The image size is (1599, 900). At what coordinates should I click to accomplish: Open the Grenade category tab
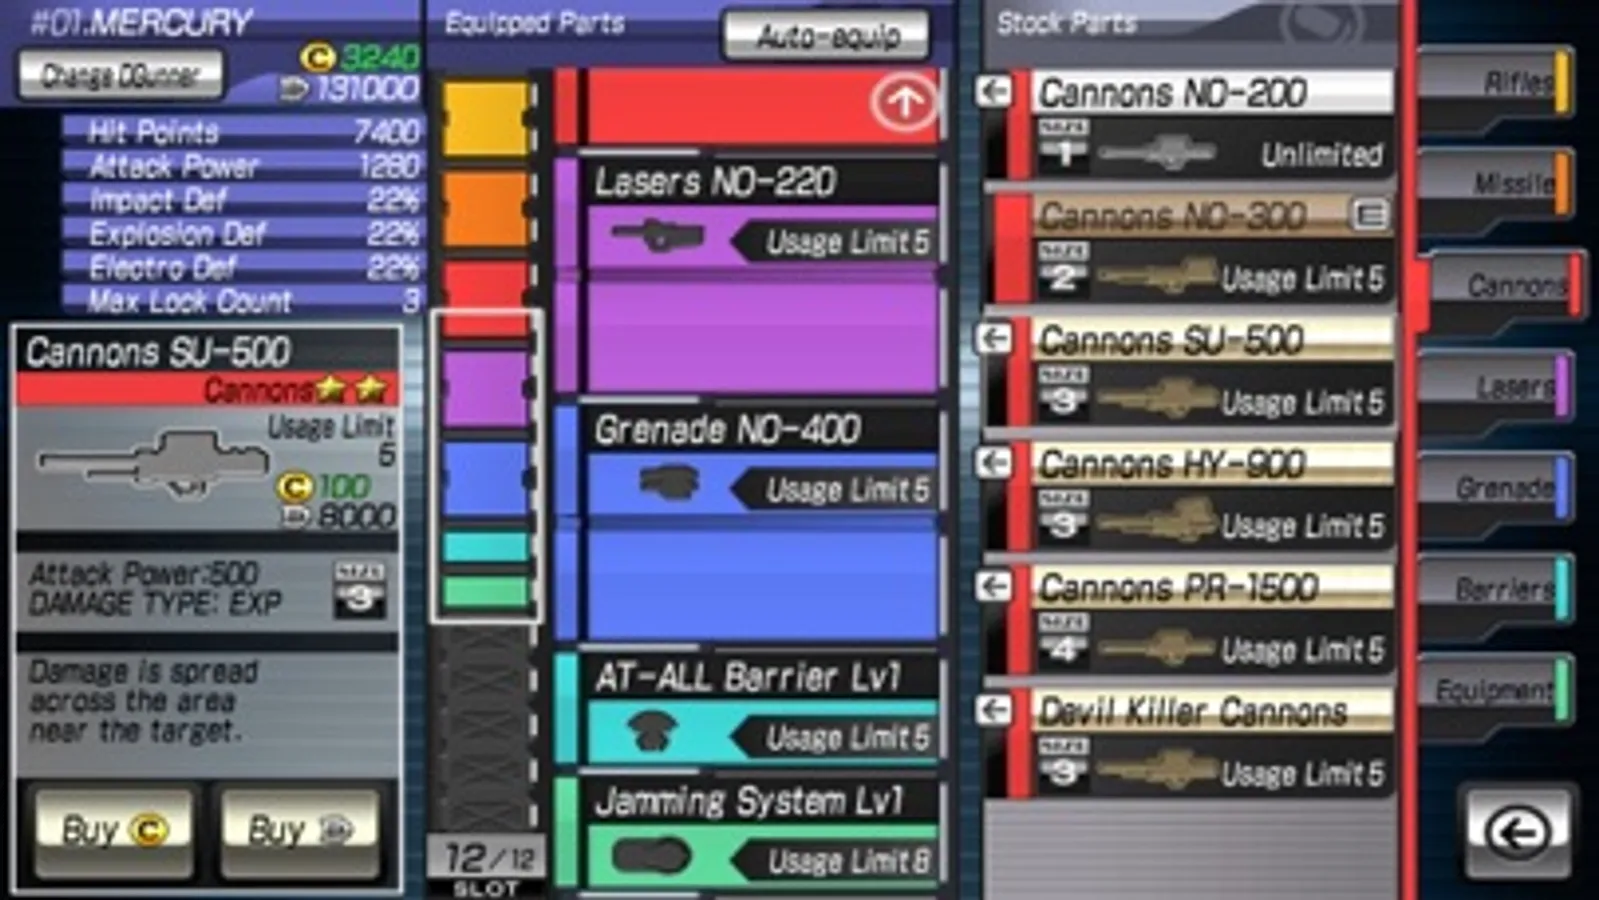point(1497,488)
